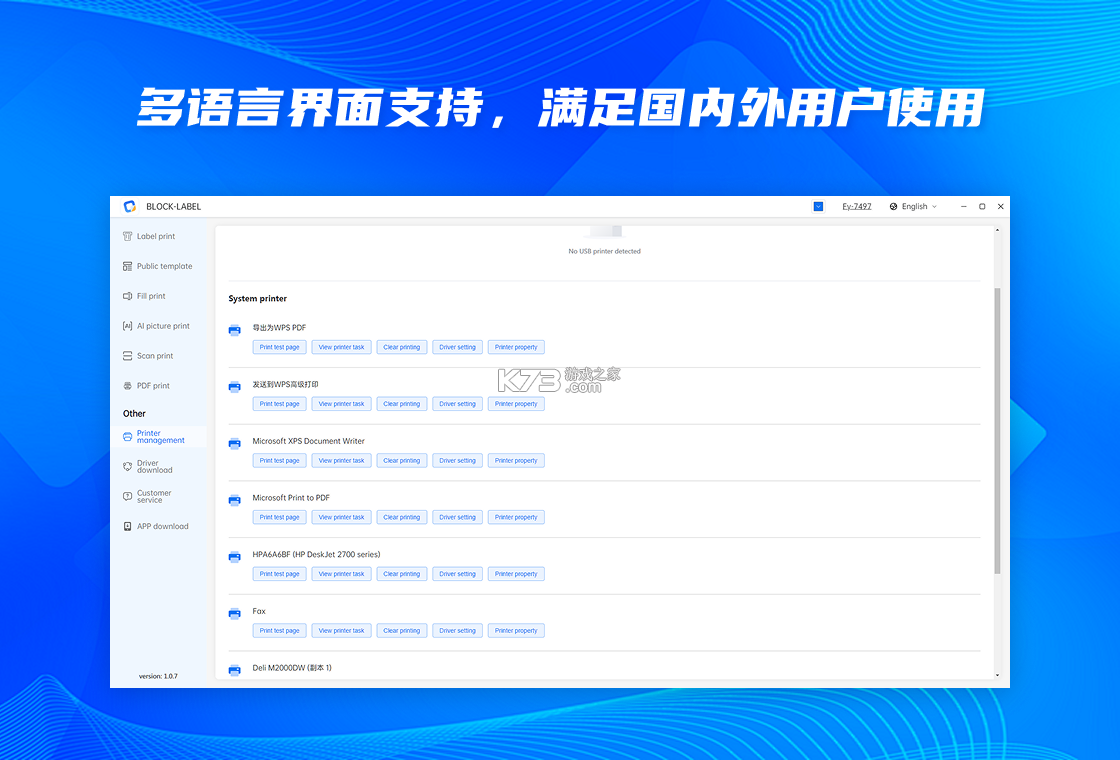Go to Printer management in sidebar
This screenshot has height=760, width=1120.
(x=159, y=436)
